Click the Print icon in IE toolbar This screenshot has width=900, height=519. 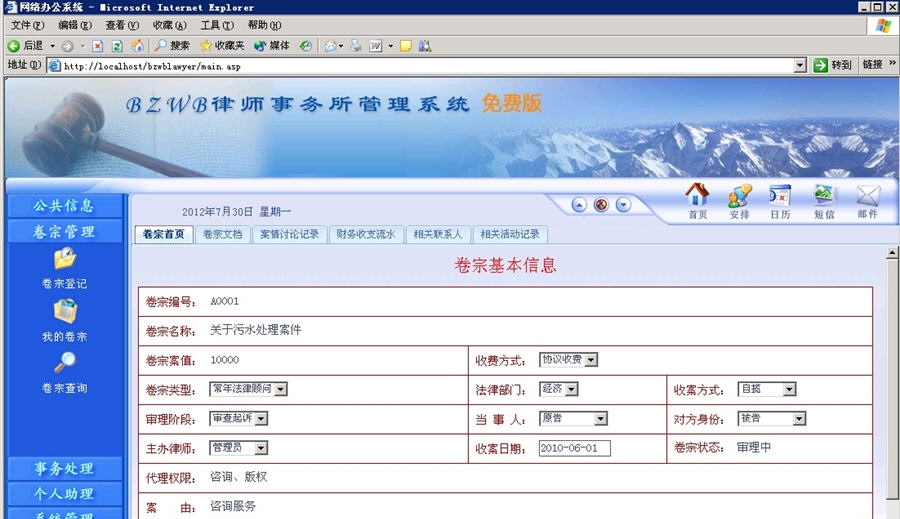coord(356,46)
